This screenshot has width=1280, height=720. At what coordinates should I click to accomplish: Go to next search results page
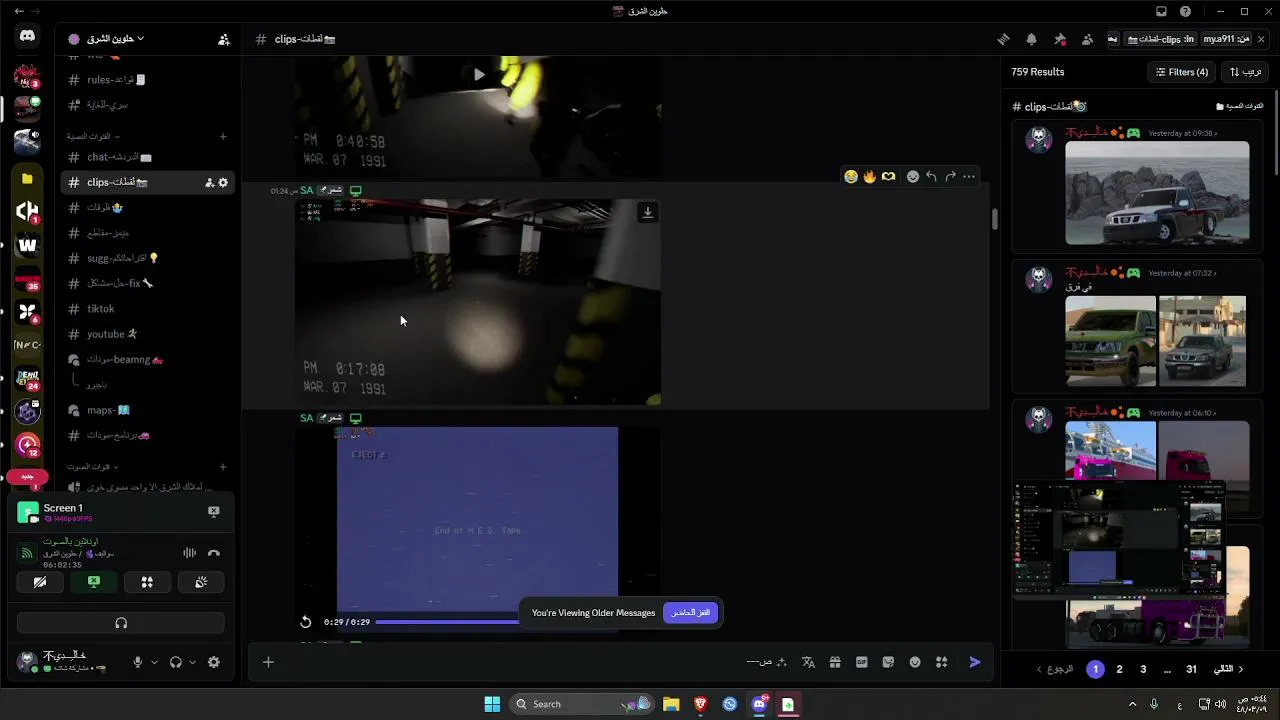click(x=1229, y=669)
